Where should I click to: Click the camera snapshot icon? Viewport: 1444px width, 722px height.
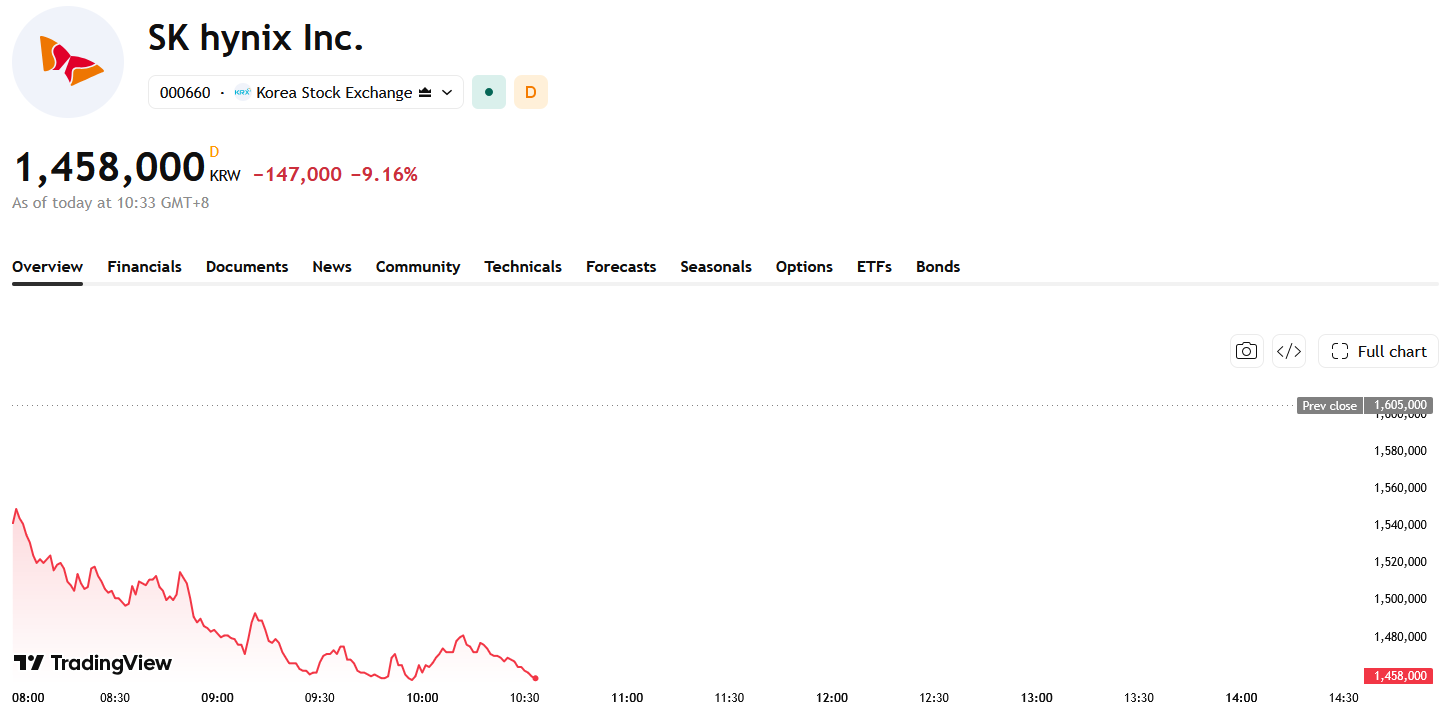pyautogui.click(x=1246, y=351)
